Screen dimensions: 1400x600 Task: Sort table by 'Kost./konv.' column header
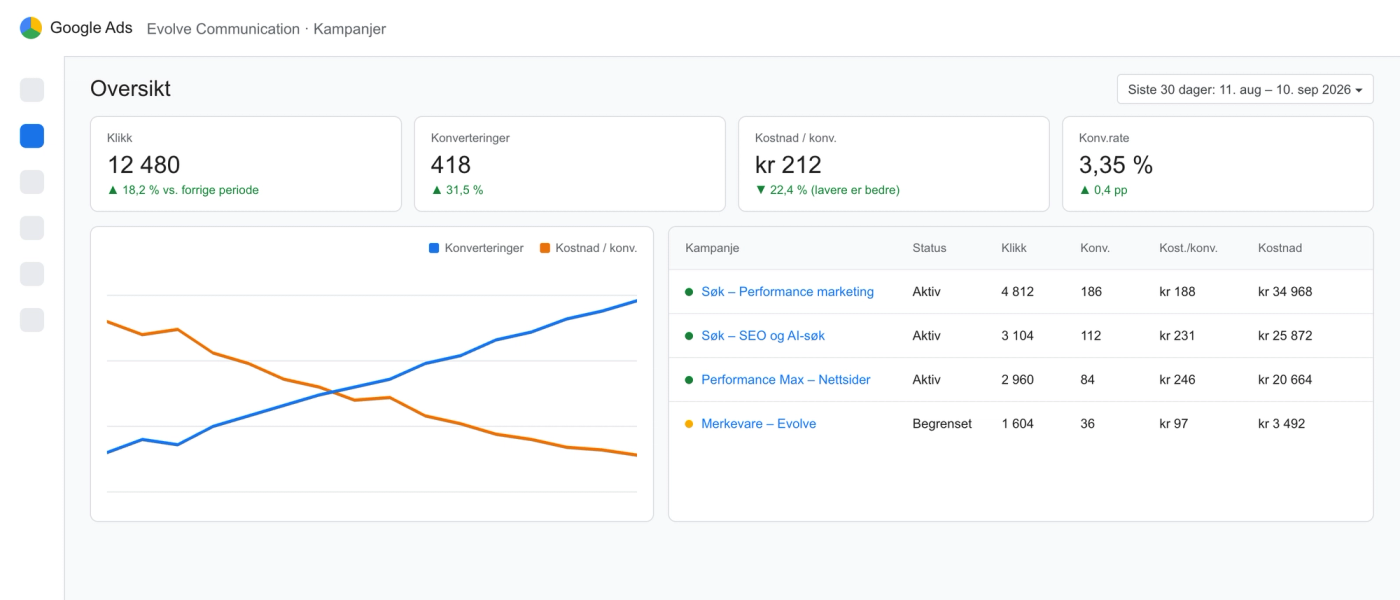coord(1188,248)
